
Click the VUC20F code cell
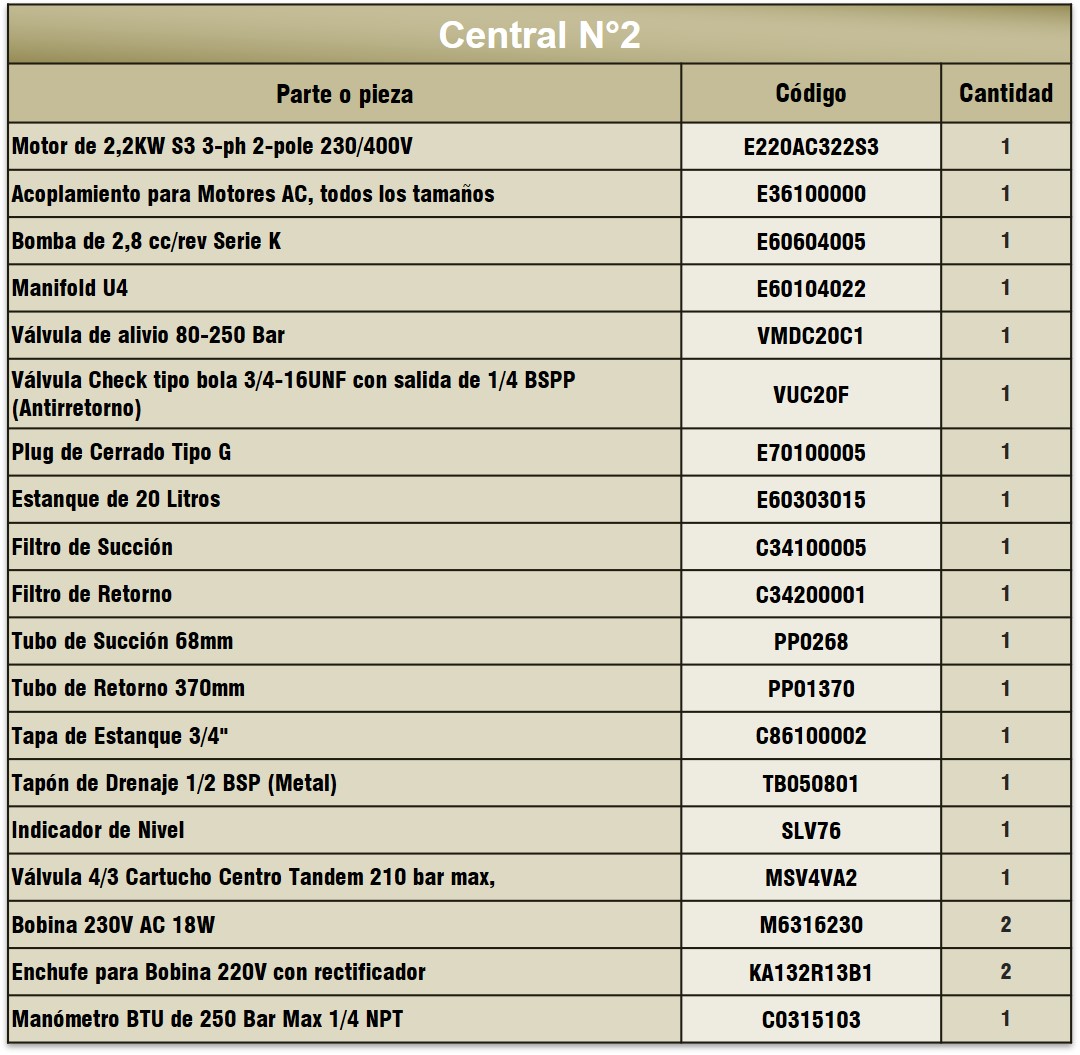(811, 394)
